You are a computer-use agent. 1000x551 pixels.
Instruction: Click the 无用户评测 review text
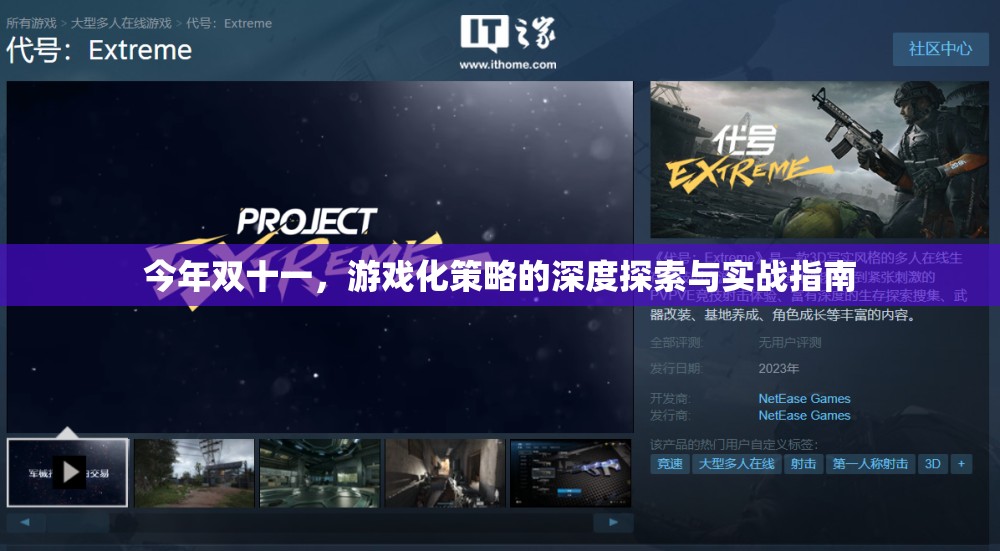(790, 342)
